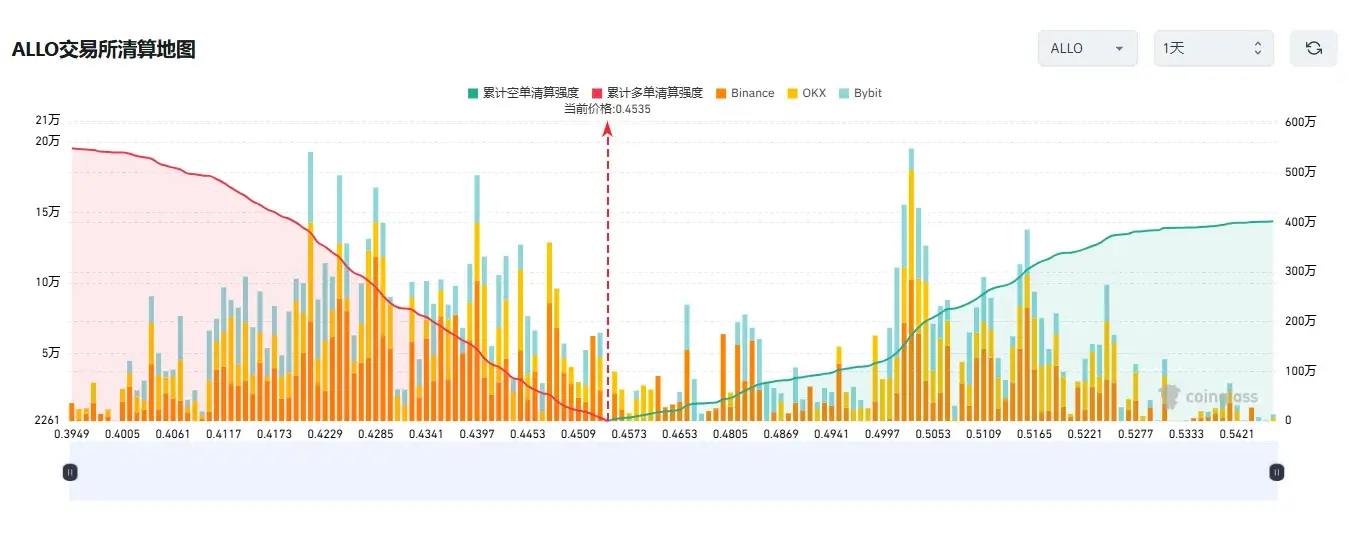Open the 1天 time range selector

point(1213,48)
